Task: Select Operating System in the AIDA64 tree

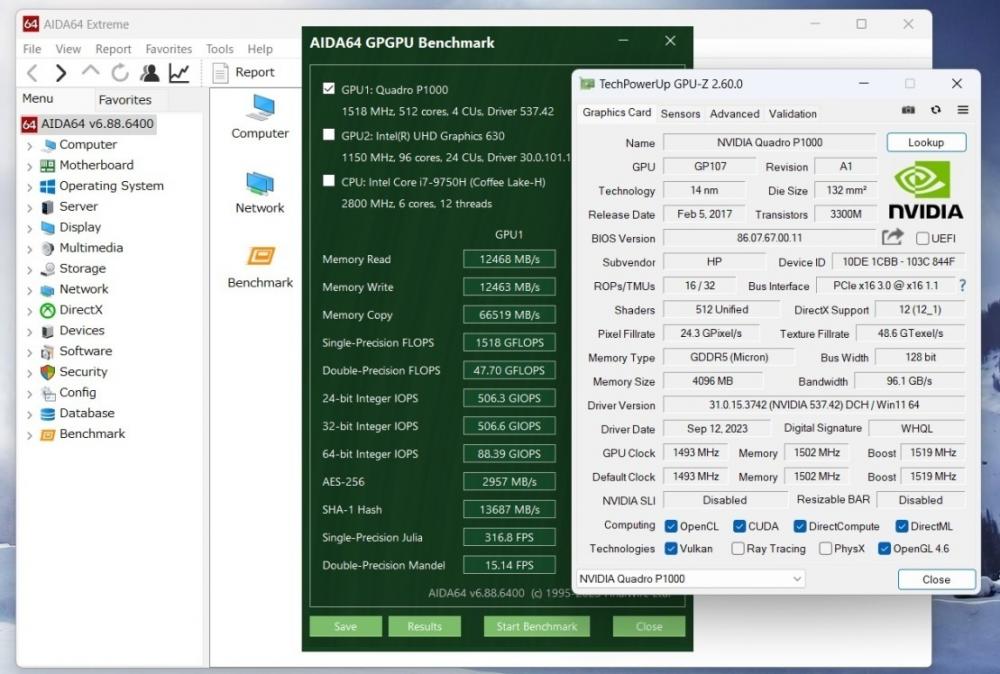Action: click(102, 186)
